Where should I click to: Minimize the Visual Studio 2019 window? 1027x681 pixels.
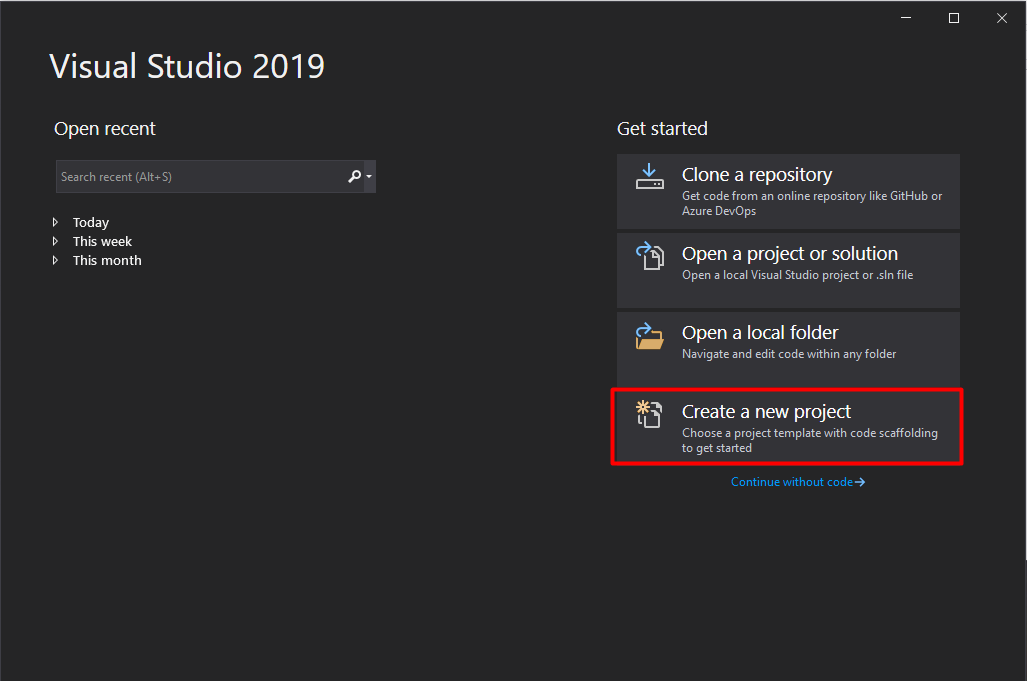pyautogui.click(x=905, y=17)
